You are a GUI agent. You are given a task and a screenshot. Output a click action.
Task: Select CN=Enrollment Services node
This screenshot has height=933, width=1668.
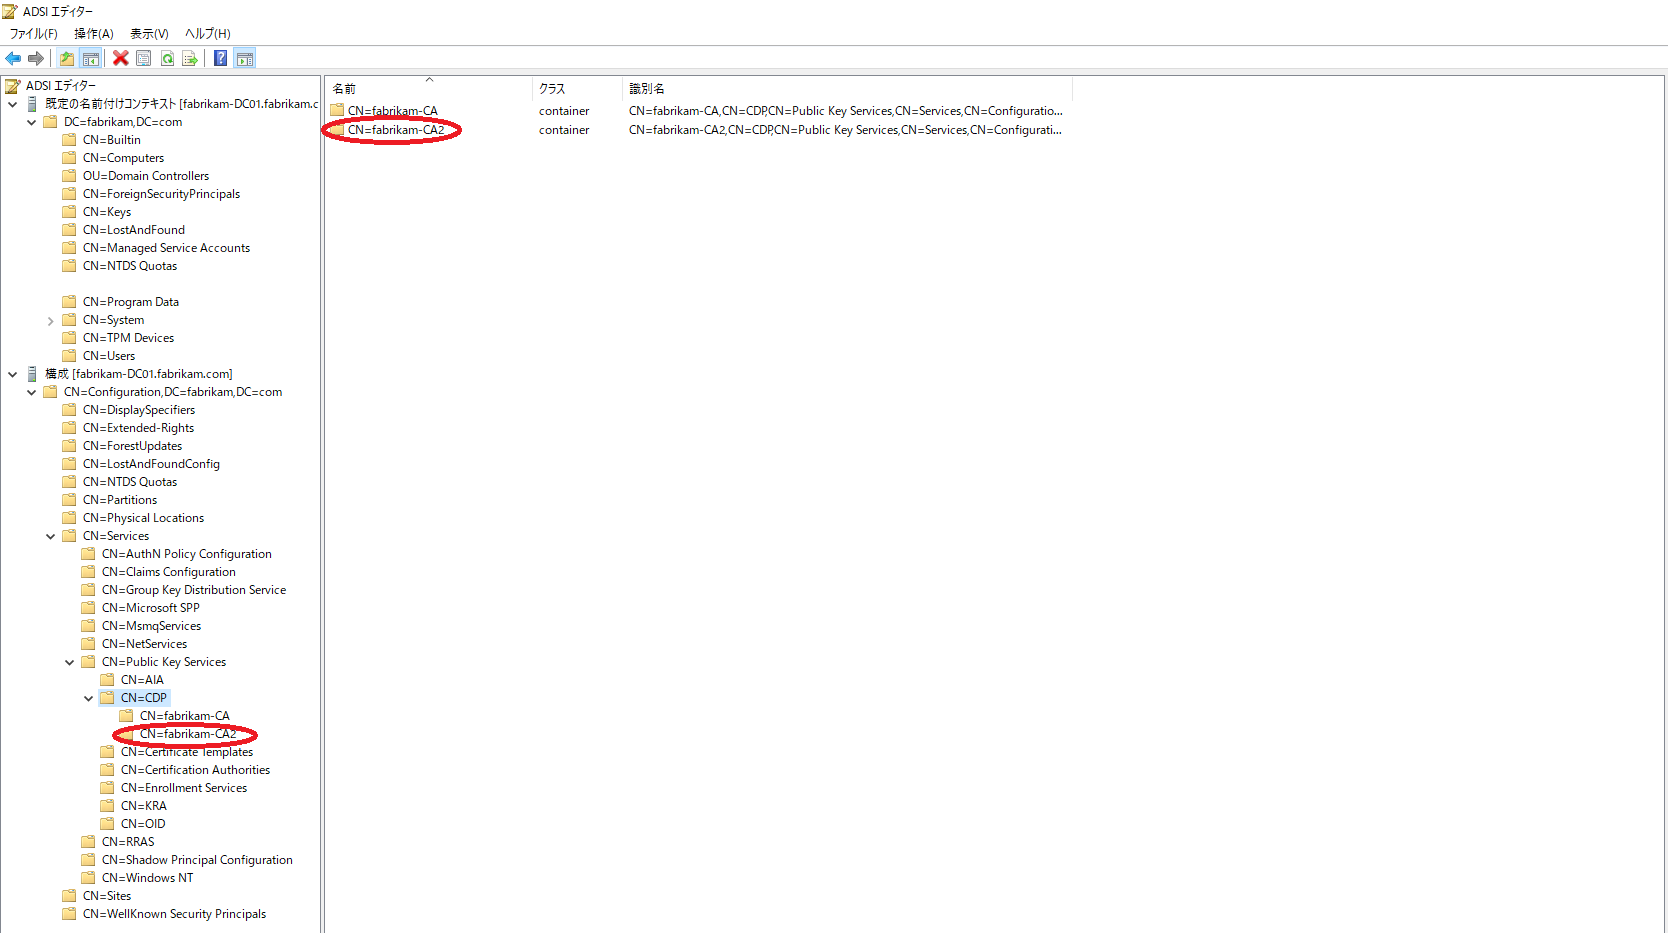(x=184, y=788)
